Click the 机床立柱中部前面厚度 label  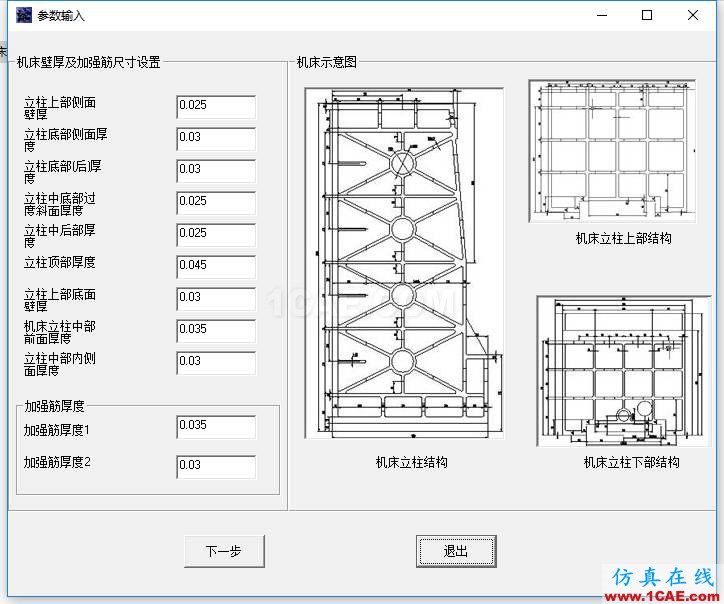coord(60,332)
